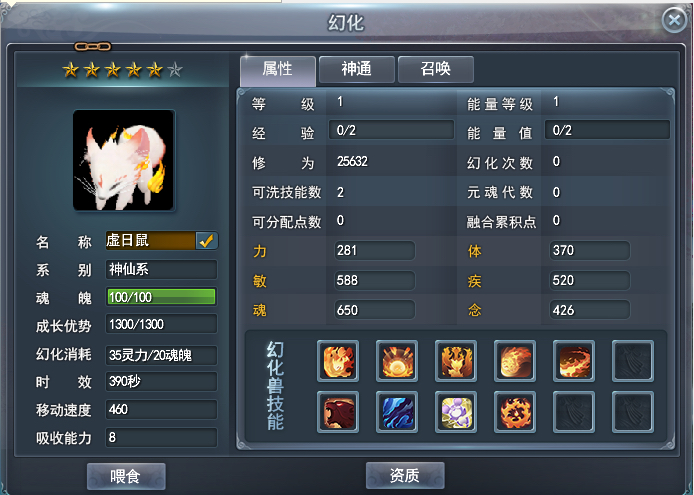The image size is (694, 495).
Task: Open the 资质 aptitude button
Action: coord(405,475)
